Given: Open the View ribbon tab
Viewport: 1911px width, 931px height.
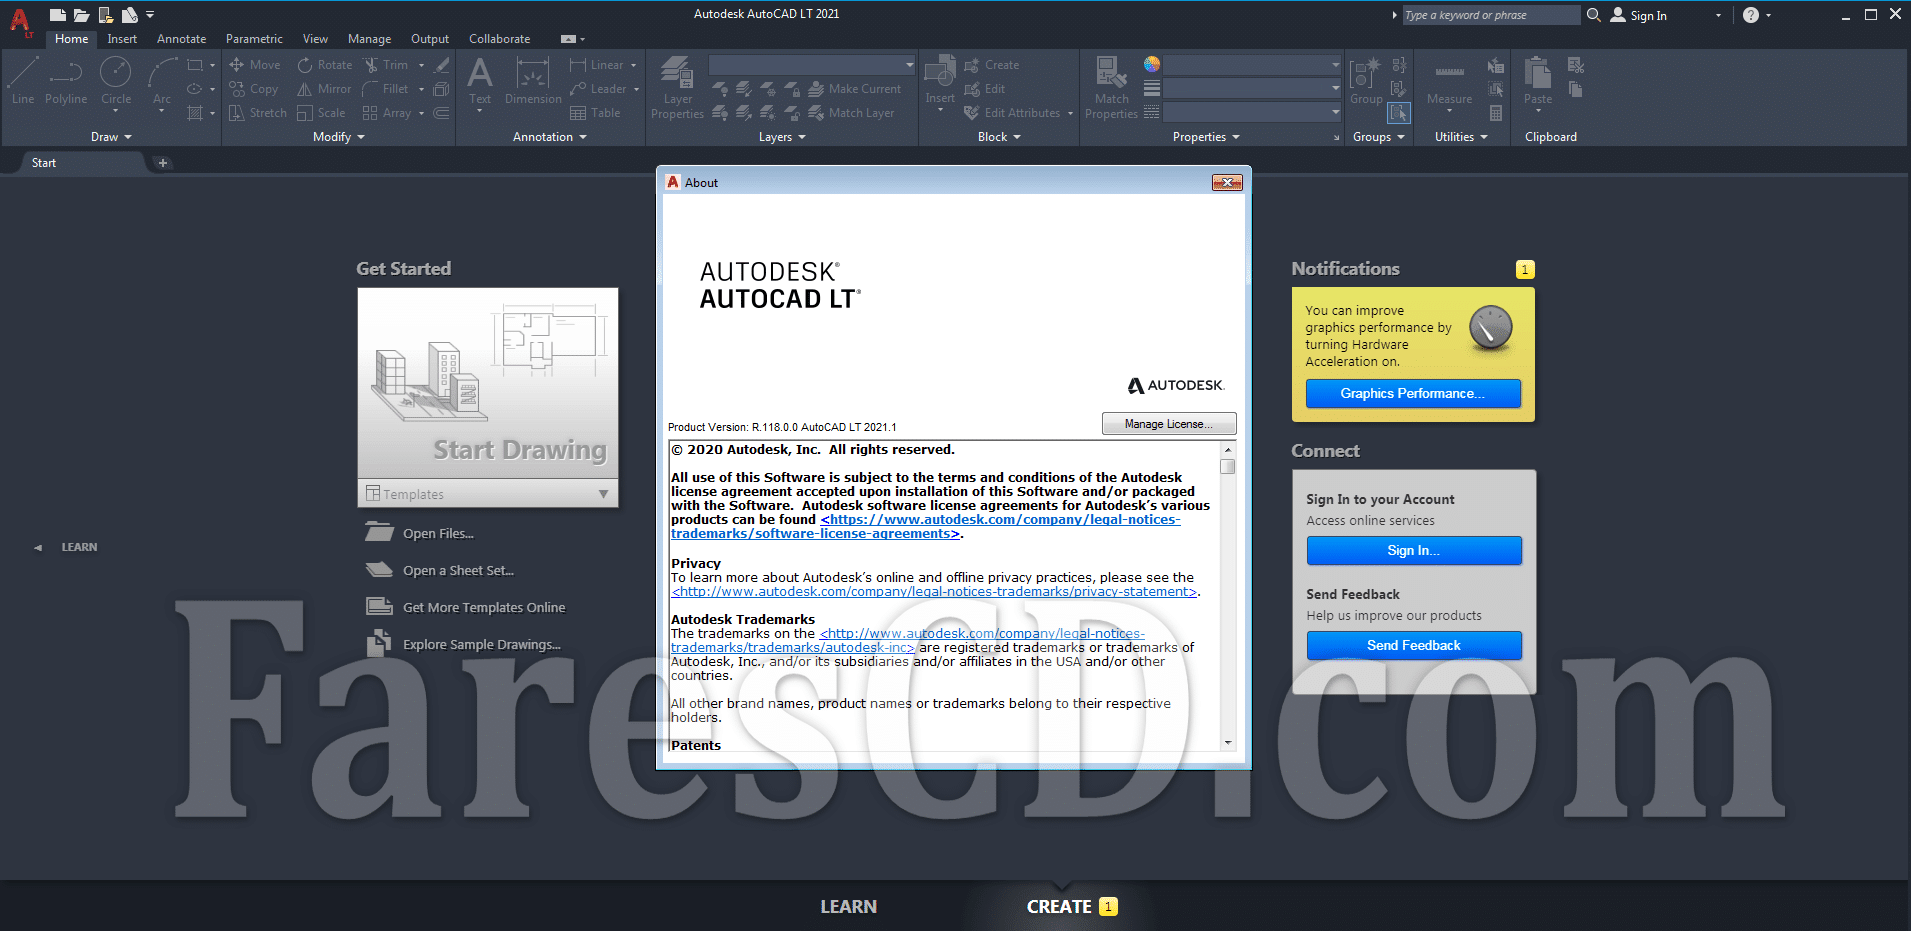Looking at the screenshot, I should click(315, 39).
